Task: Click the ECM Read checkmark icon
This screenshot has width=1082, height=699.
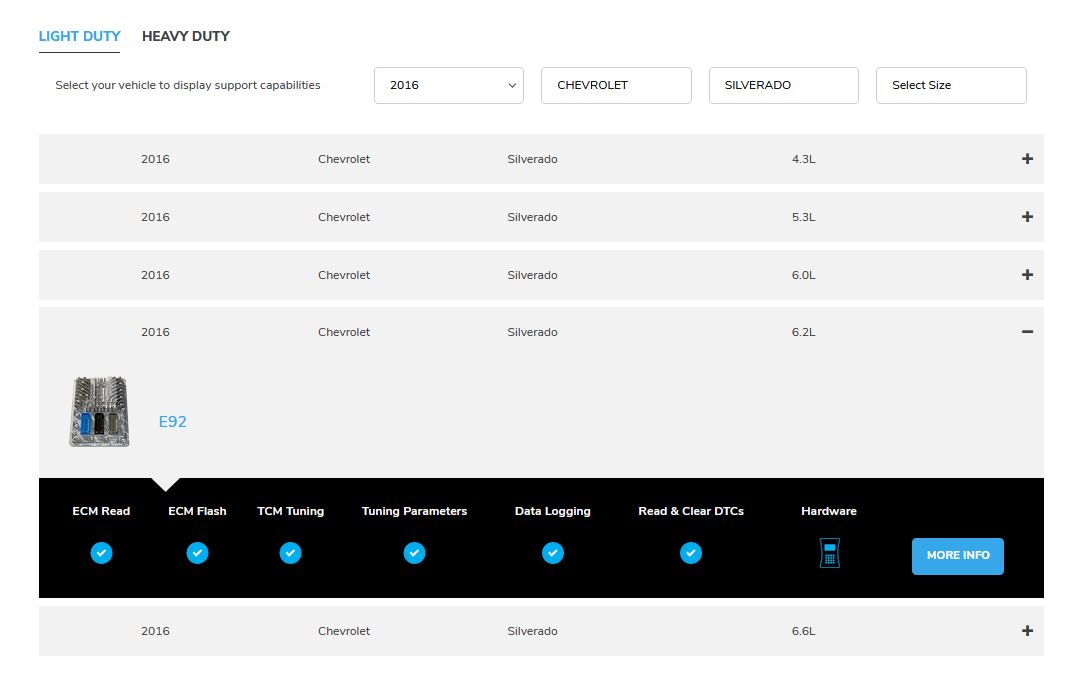Action: click(101, 553)
